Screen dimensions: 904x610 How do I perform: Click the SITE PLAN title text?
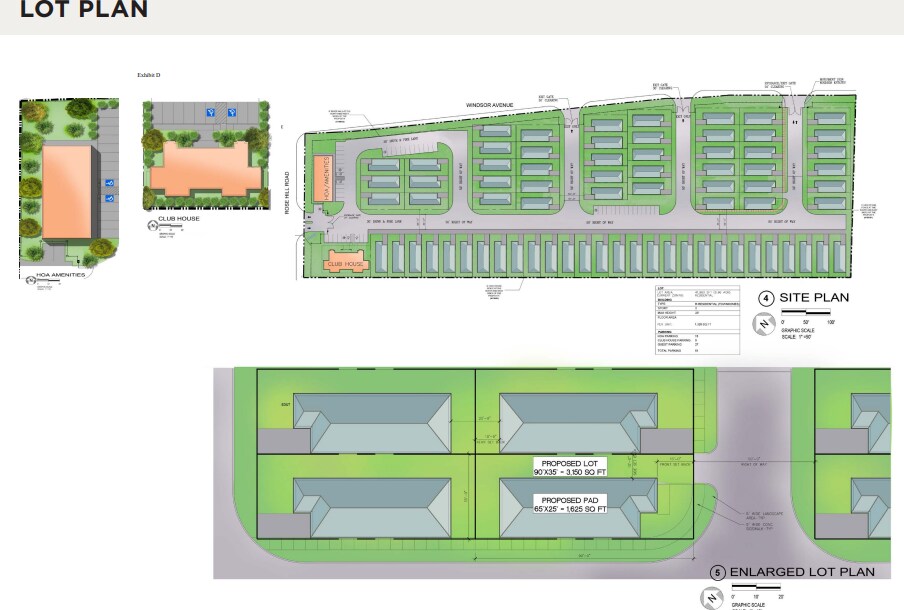pos(814,298)
